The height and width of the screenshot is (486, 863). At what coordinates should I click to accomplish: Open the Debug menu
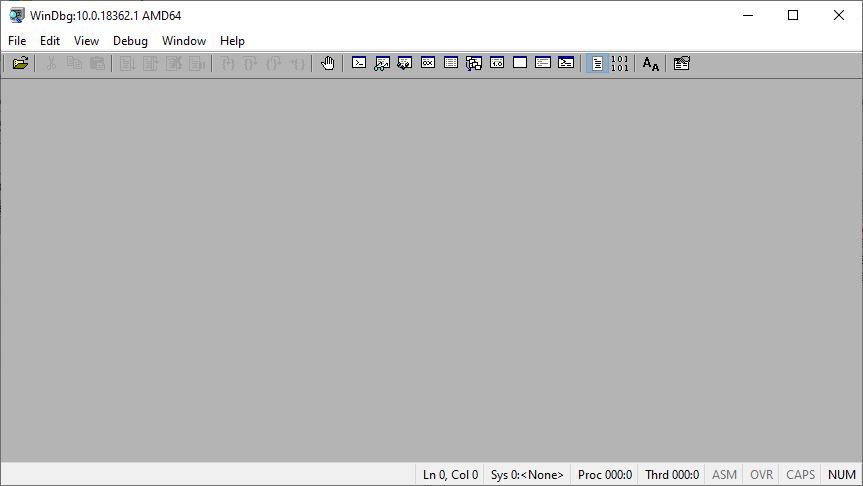pos(130,41)
